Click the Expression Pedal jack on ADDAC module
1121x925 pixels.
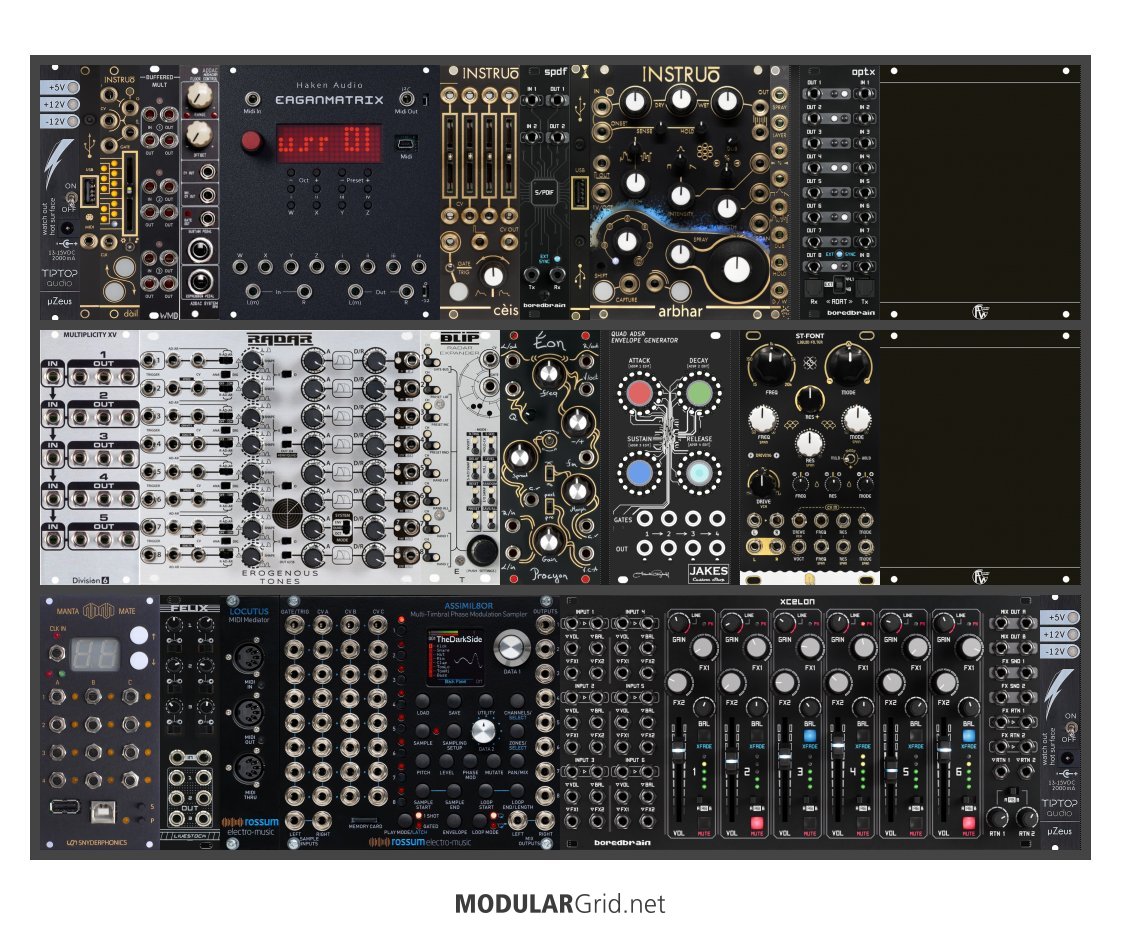(x=199, y=281)
